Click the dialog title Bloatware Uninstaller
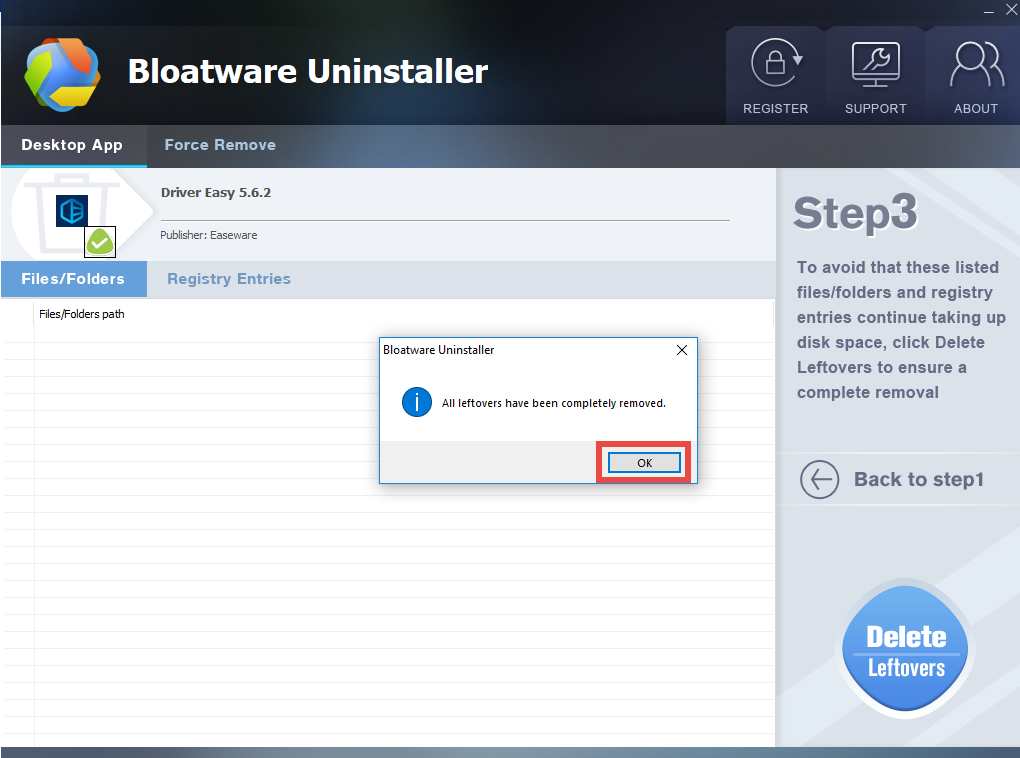 [x=438, y=350]
